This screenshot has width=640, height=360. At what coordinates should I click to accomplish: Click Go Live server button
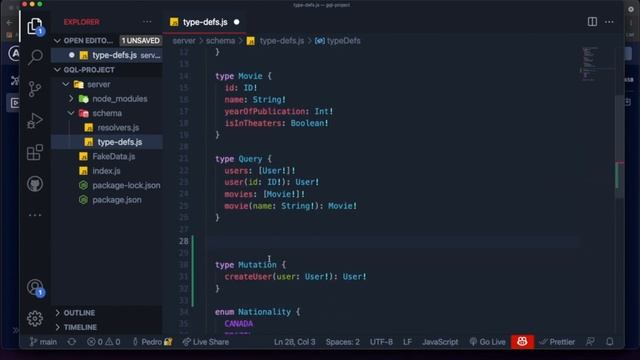click(487, 342)
